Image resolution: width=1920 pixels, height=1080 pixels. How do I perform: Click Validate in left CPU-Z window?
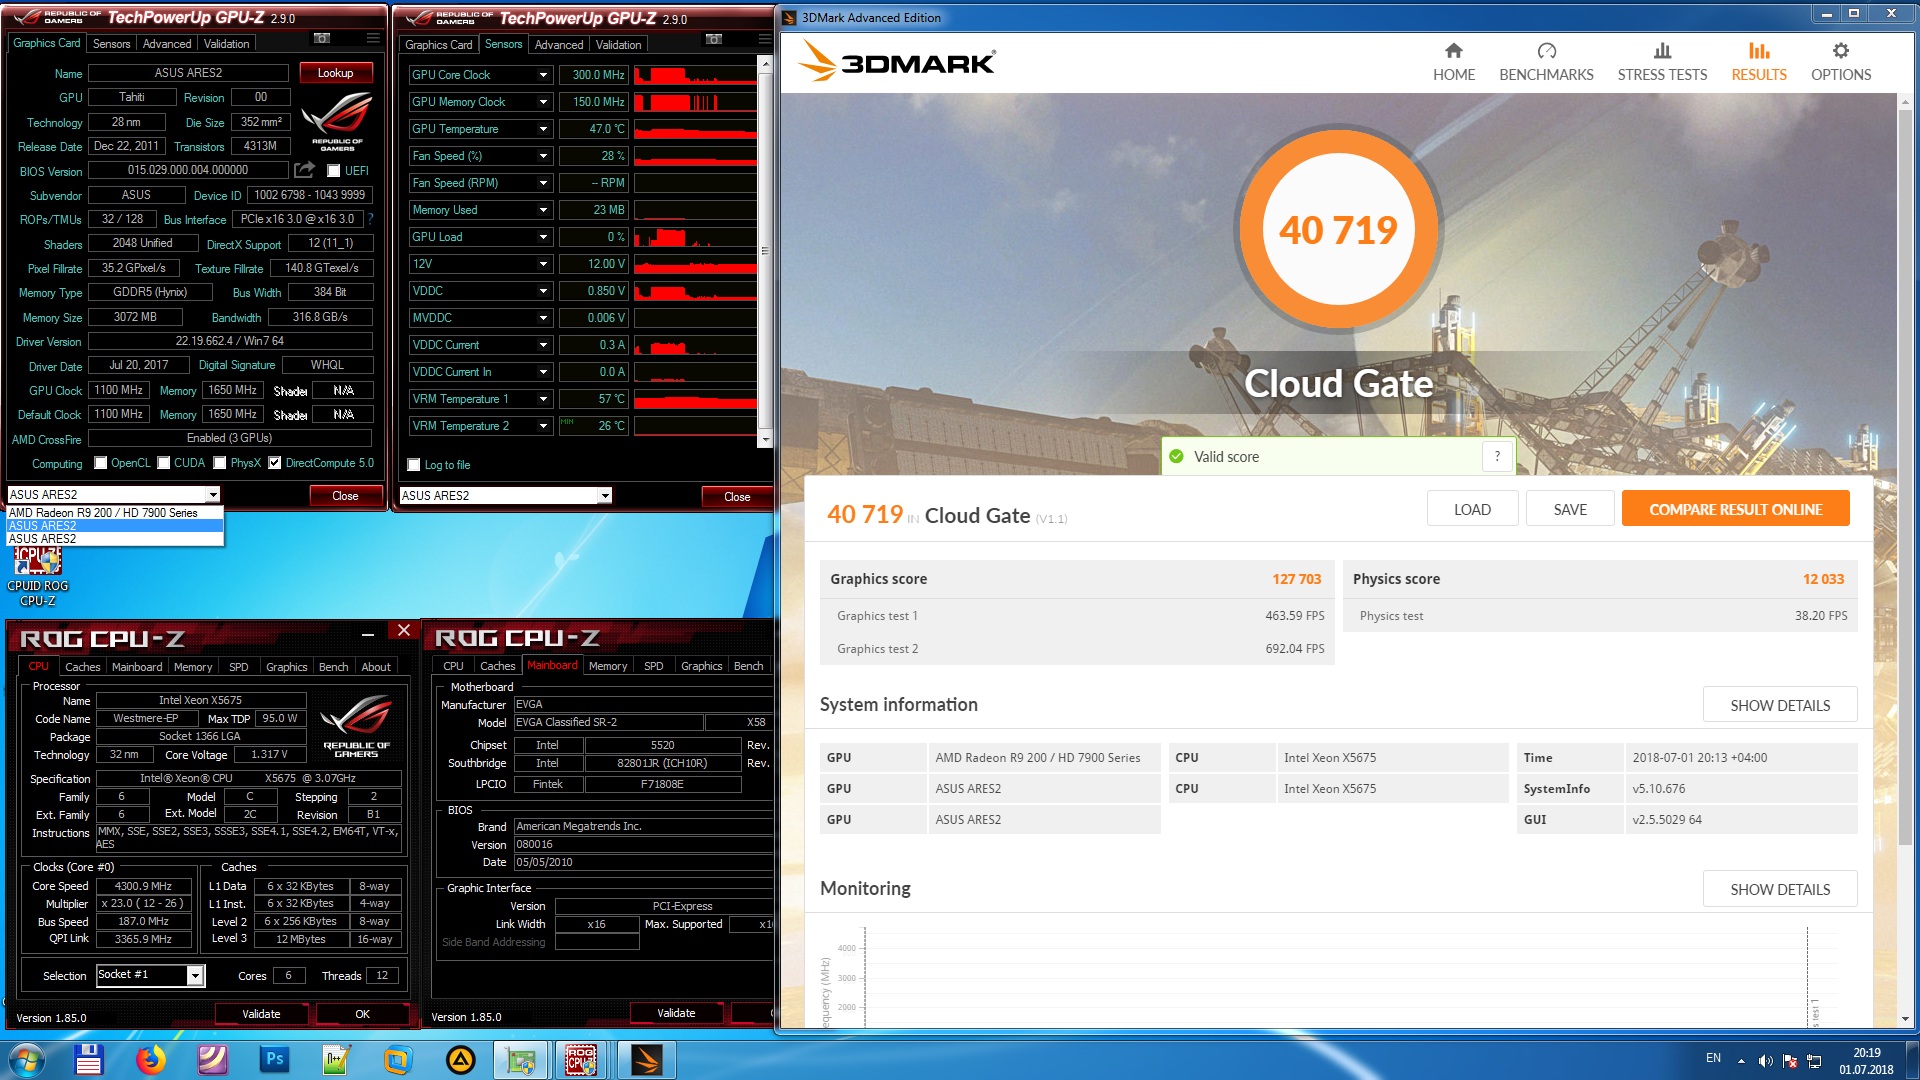tap(261, 1014)
